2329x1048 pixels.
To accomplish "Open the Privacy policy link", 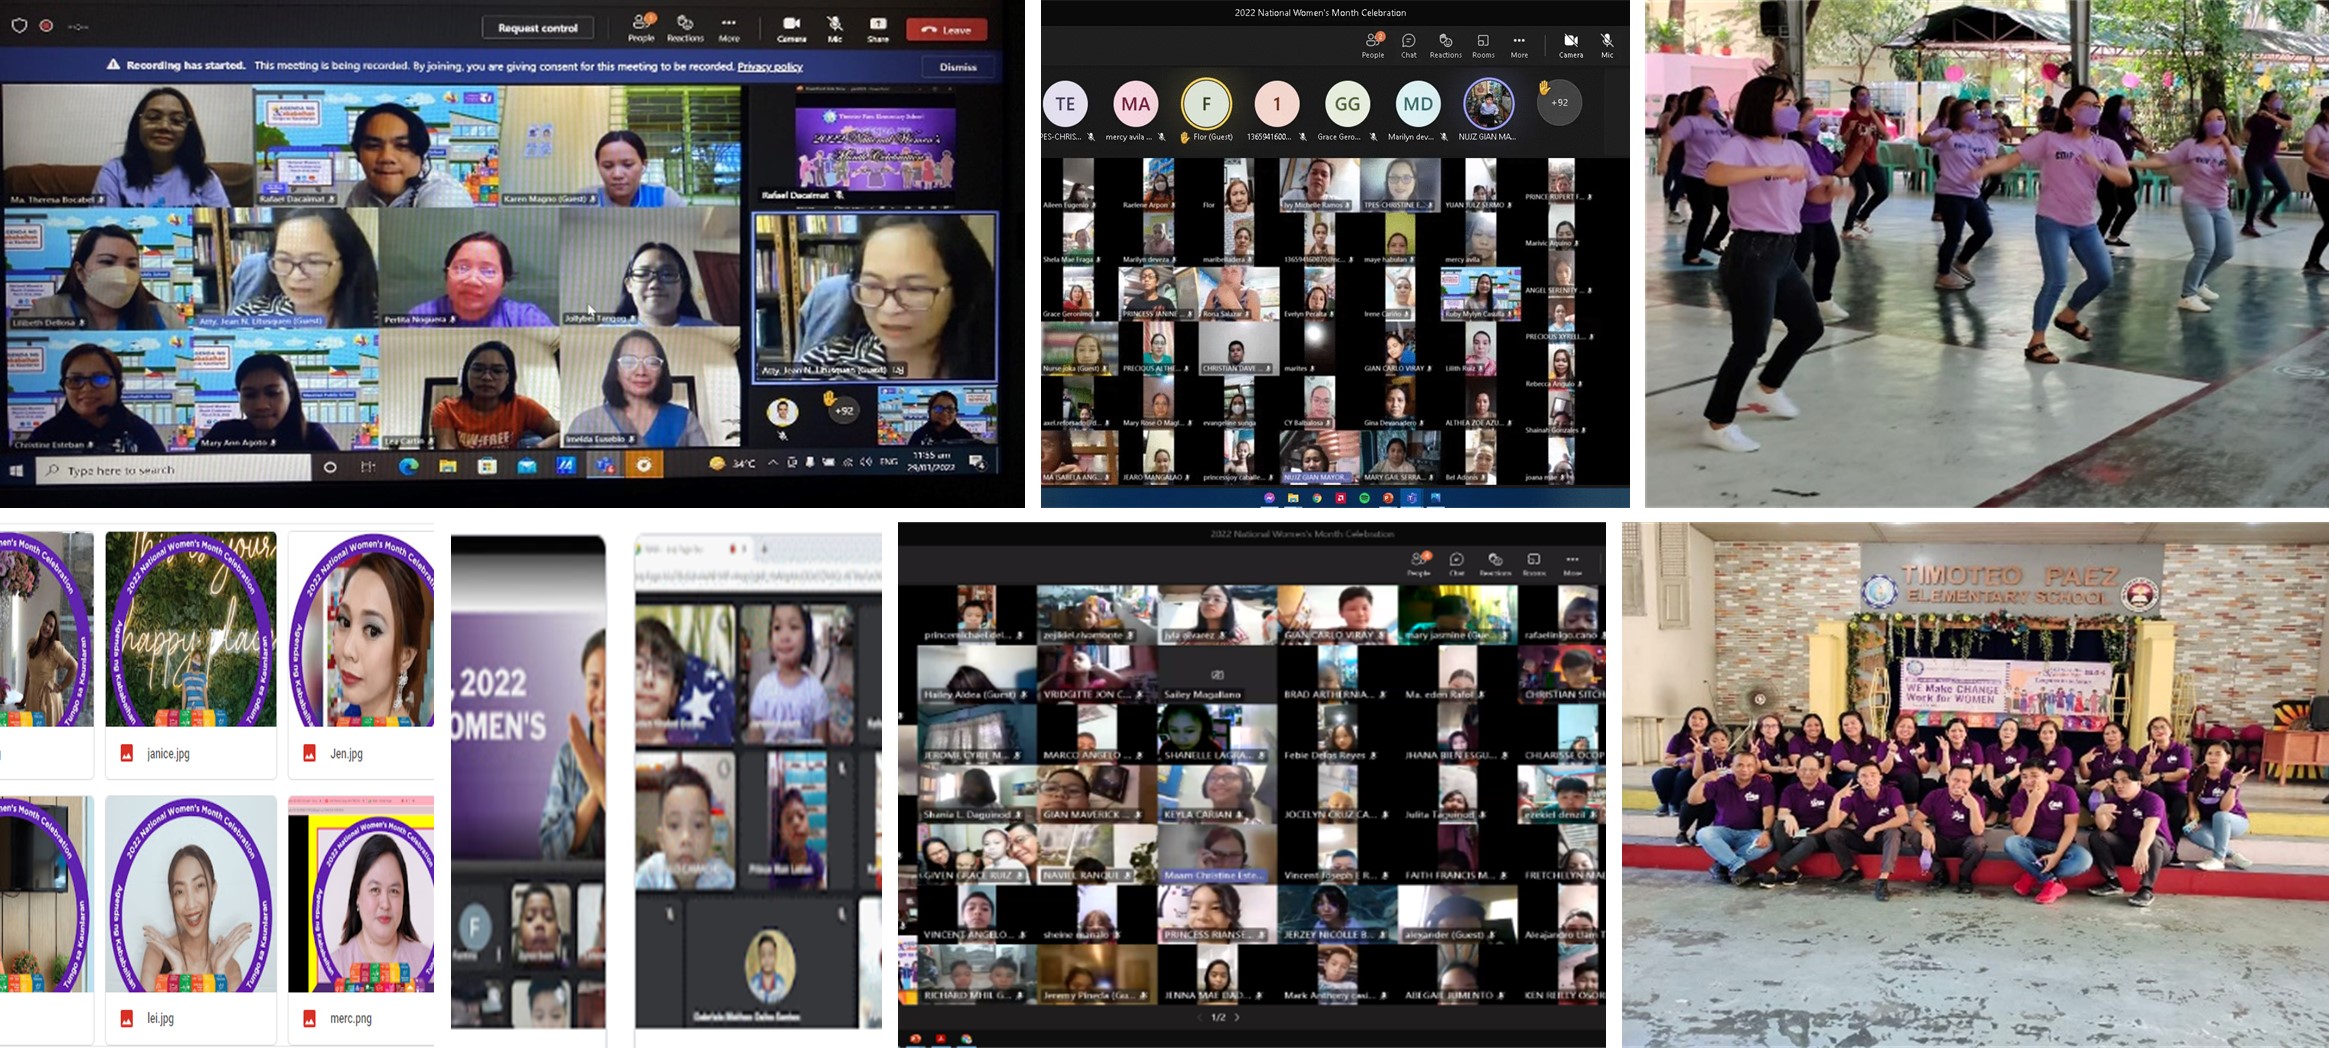I will coord(769,67).
